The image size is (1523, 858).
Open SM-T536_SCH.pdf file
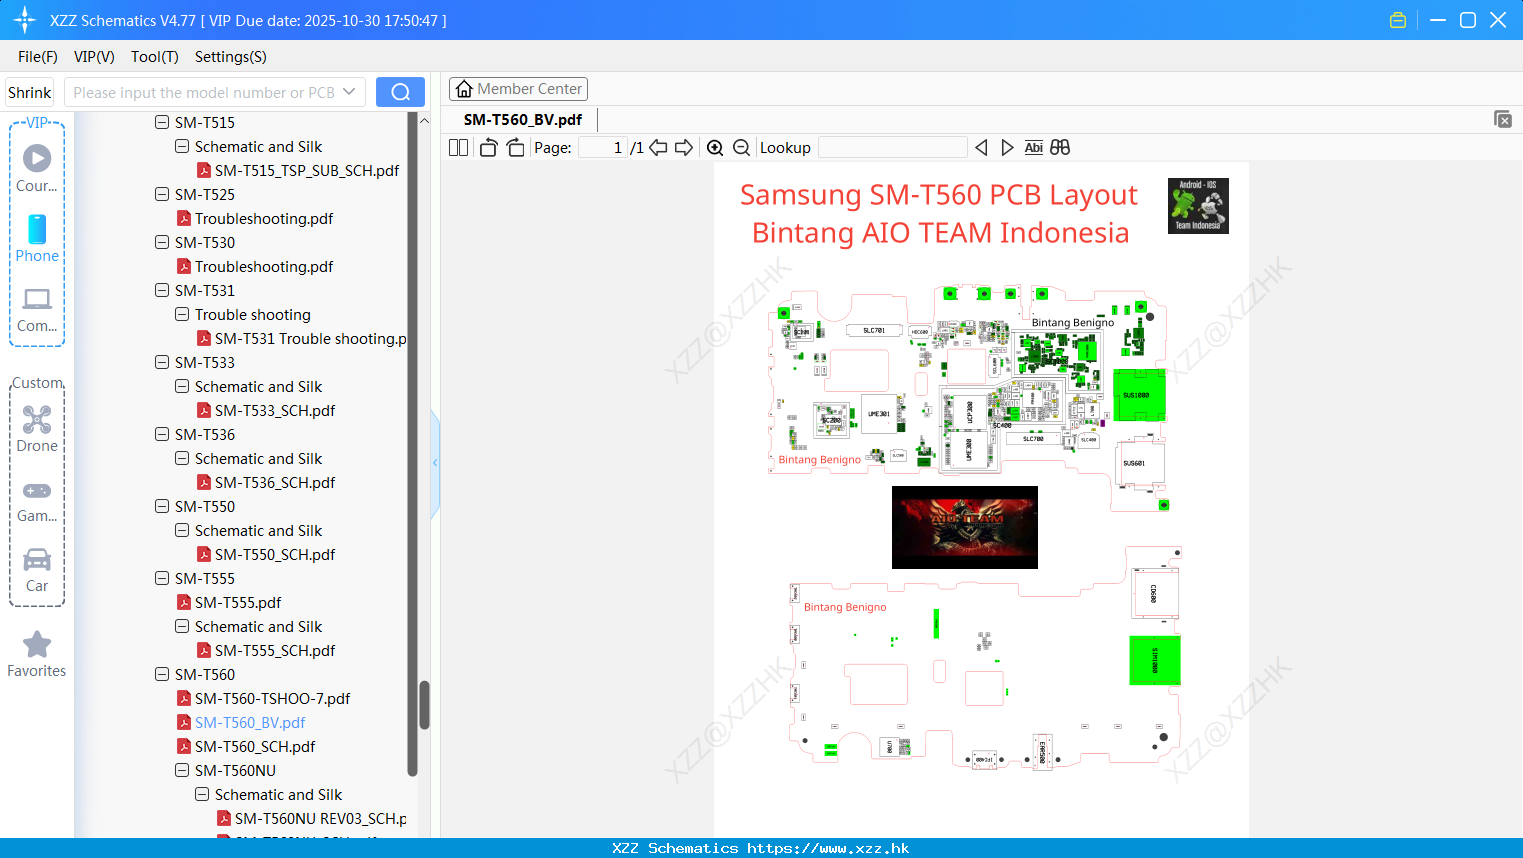point(275,482)
